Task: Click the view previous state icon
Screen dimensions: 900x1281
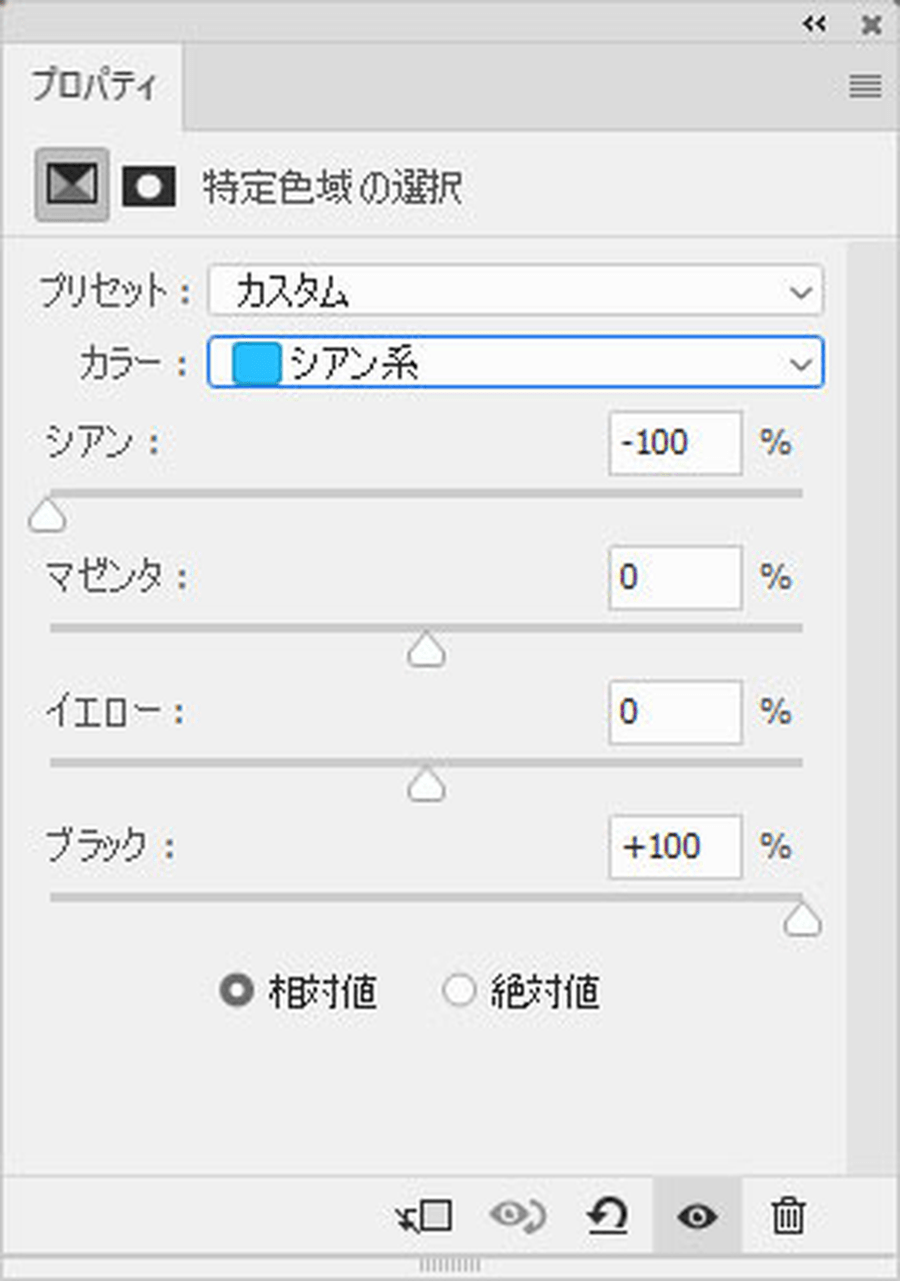Action: pyautogui.click(x=516, y=1216)
